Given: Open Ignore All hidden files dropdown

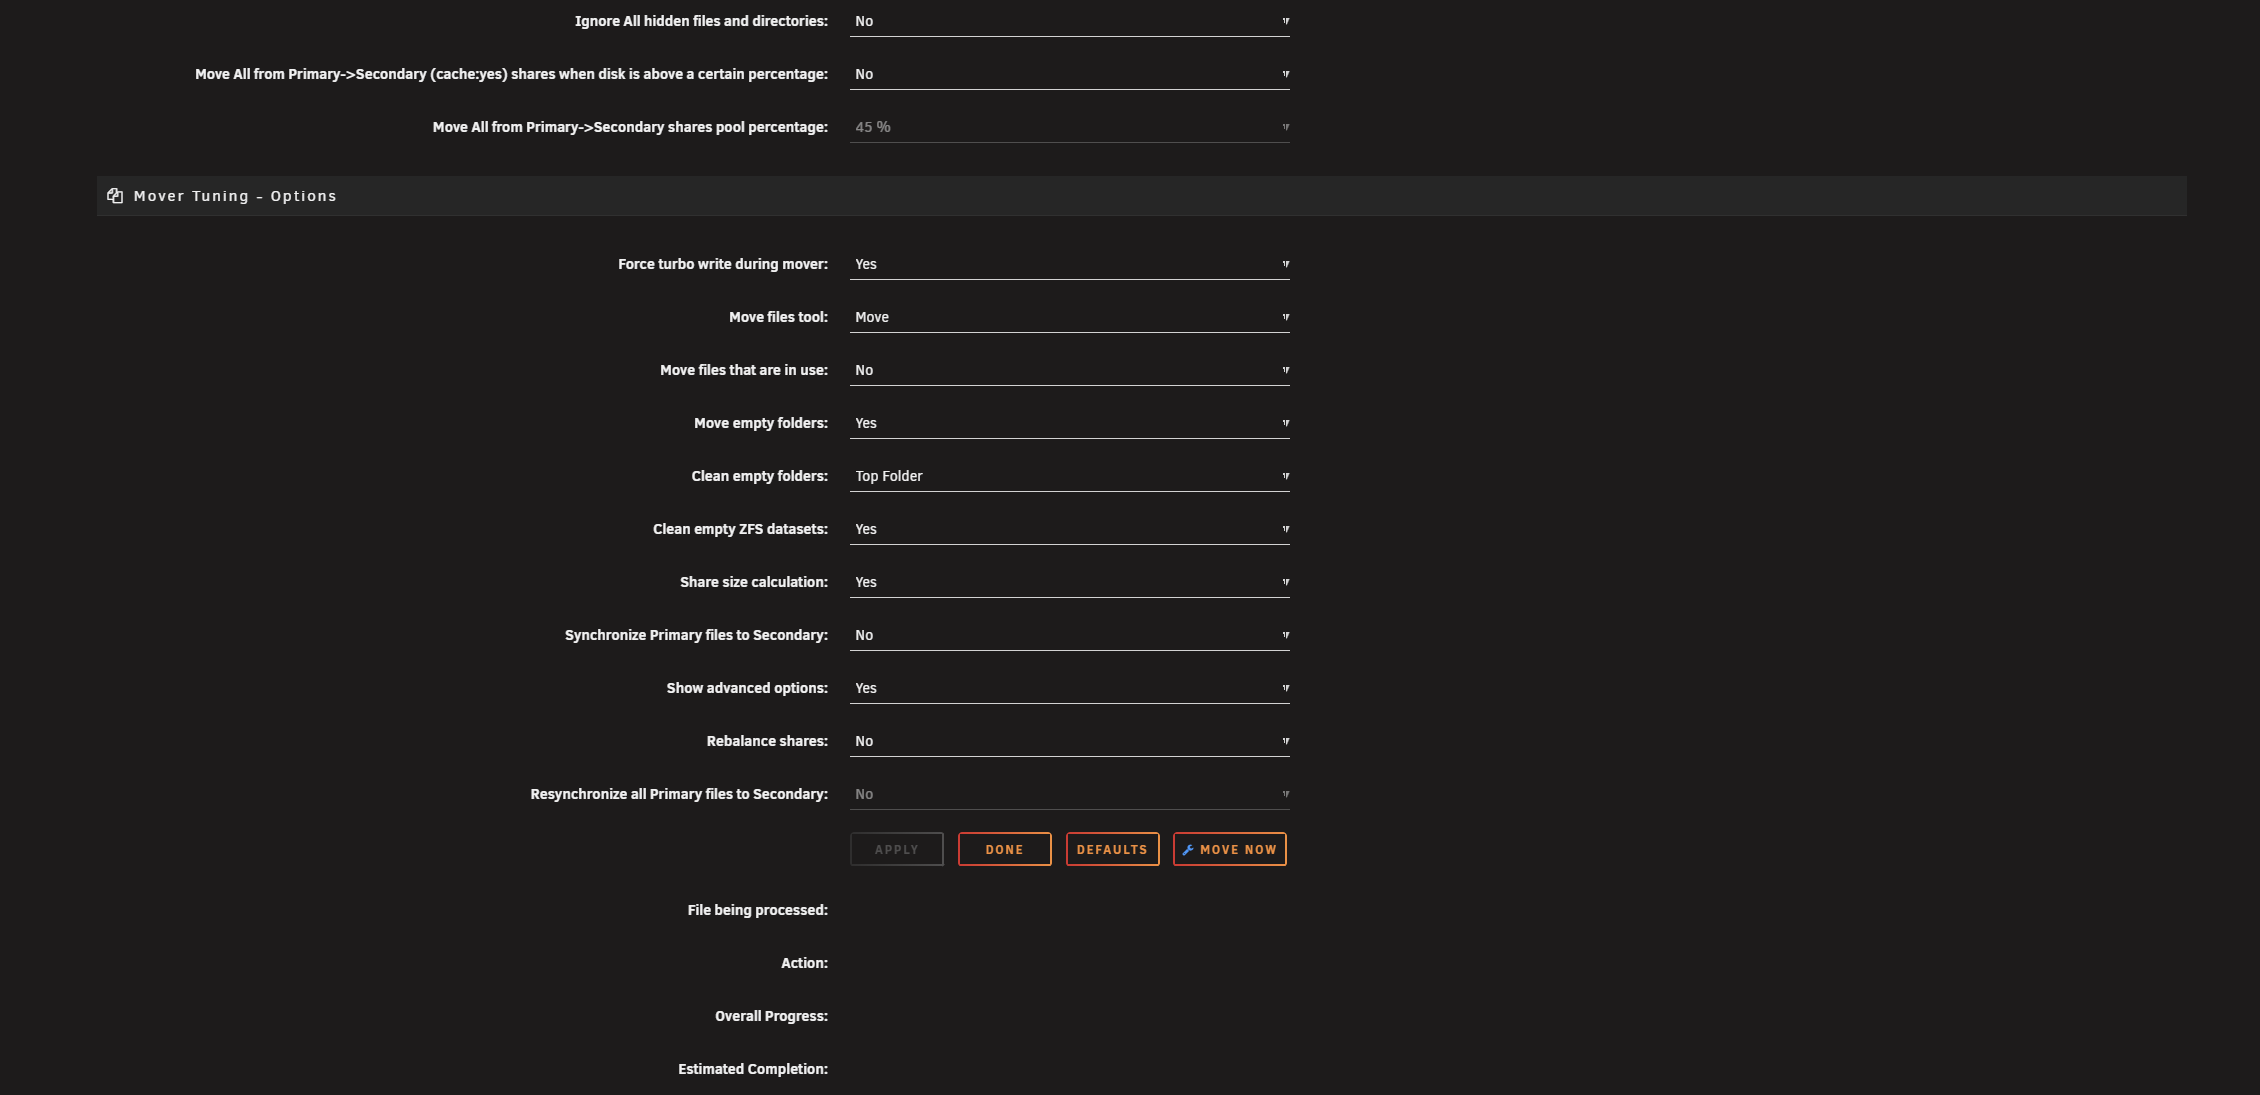Looking at the screenshot, I should pos(1069,21).
